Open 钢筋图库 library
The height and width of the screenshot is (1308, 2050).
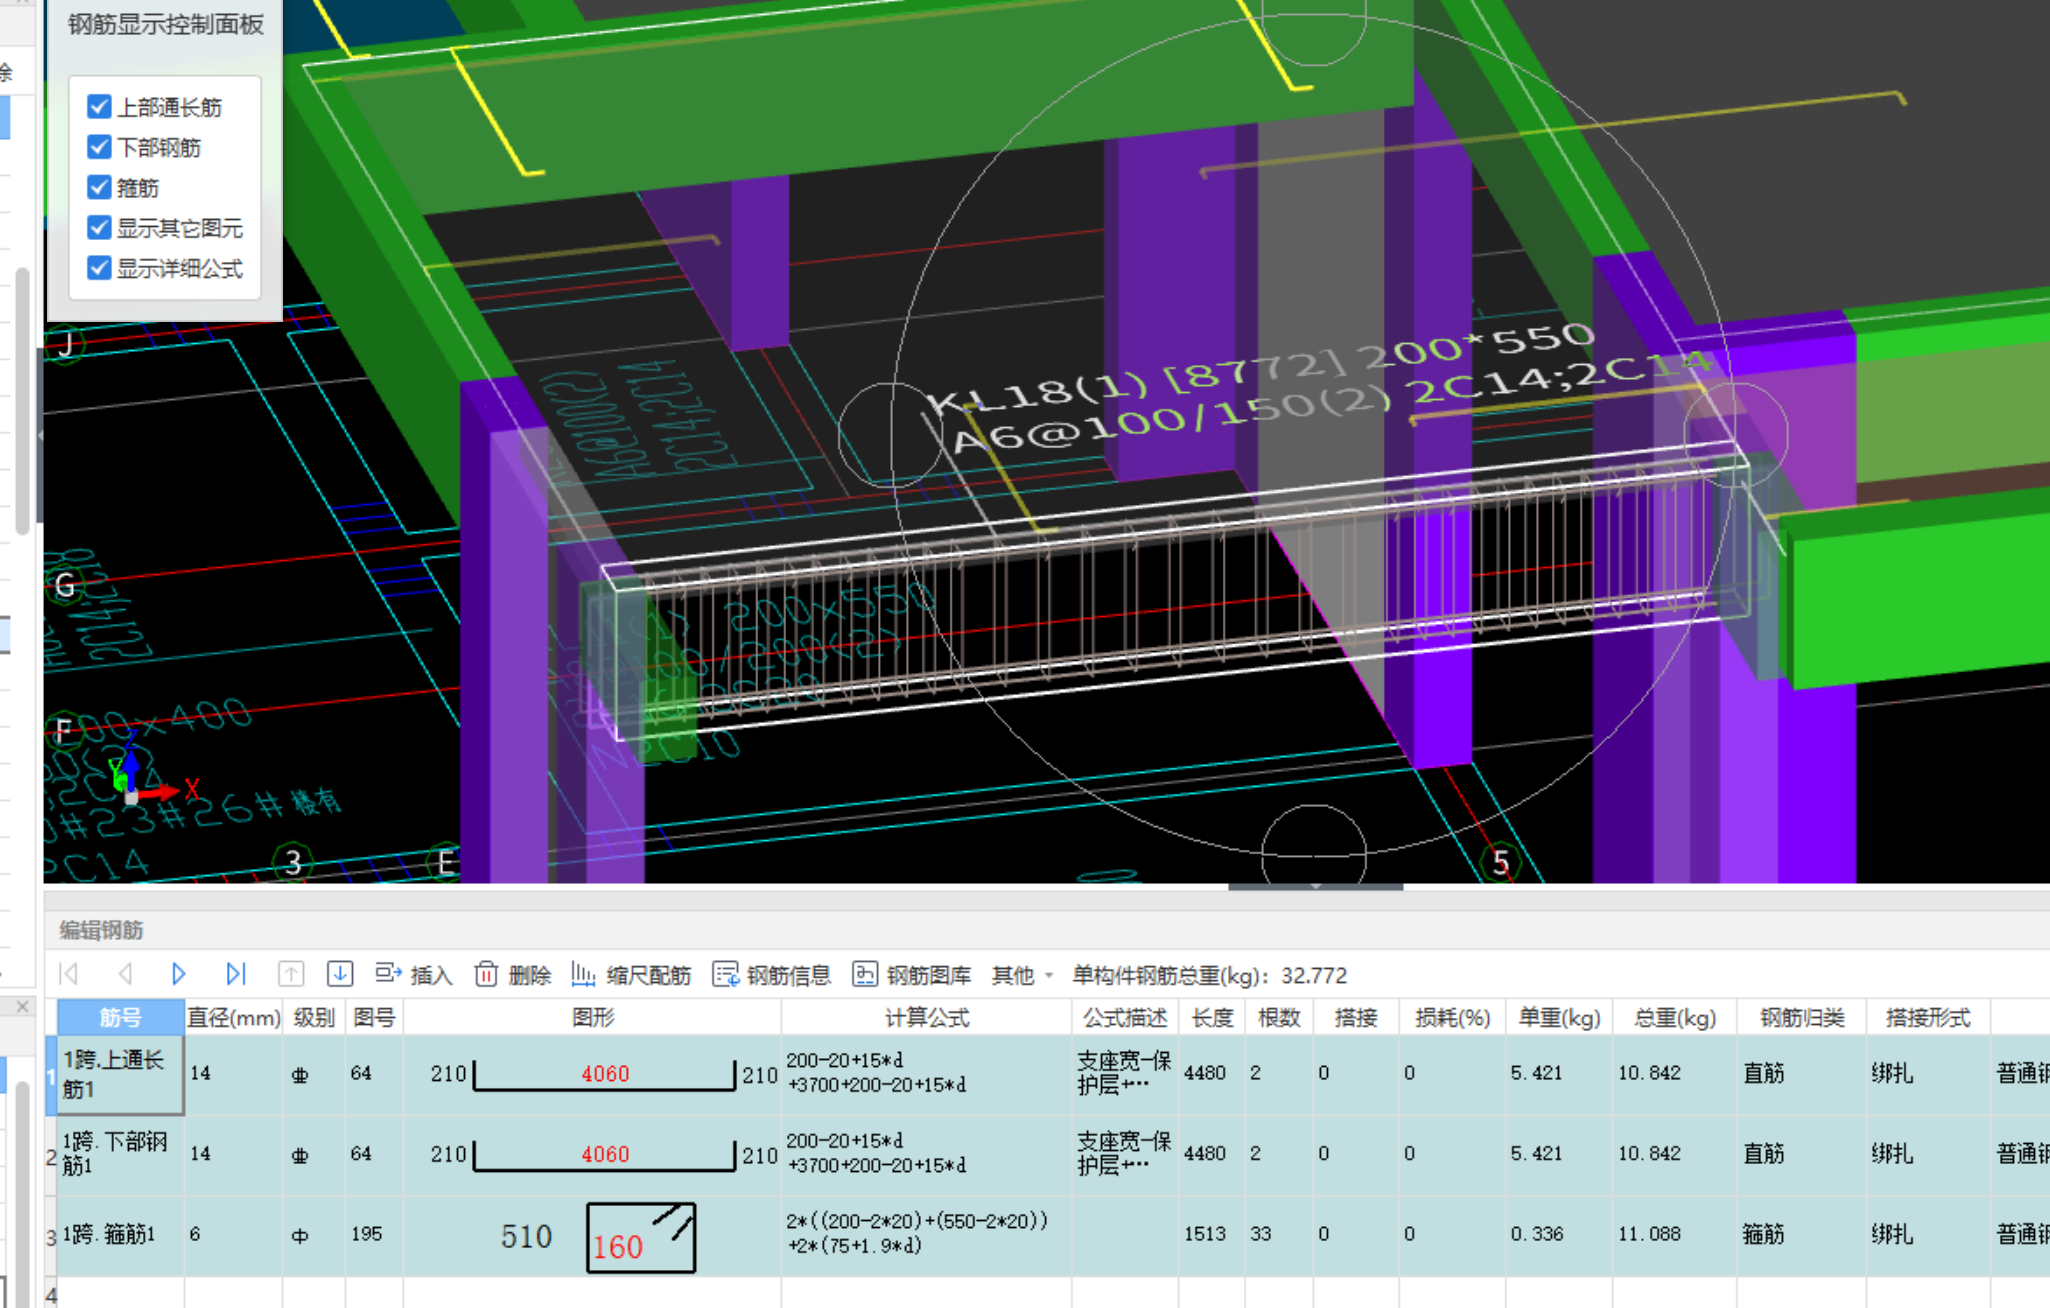(x=911, y=974)
